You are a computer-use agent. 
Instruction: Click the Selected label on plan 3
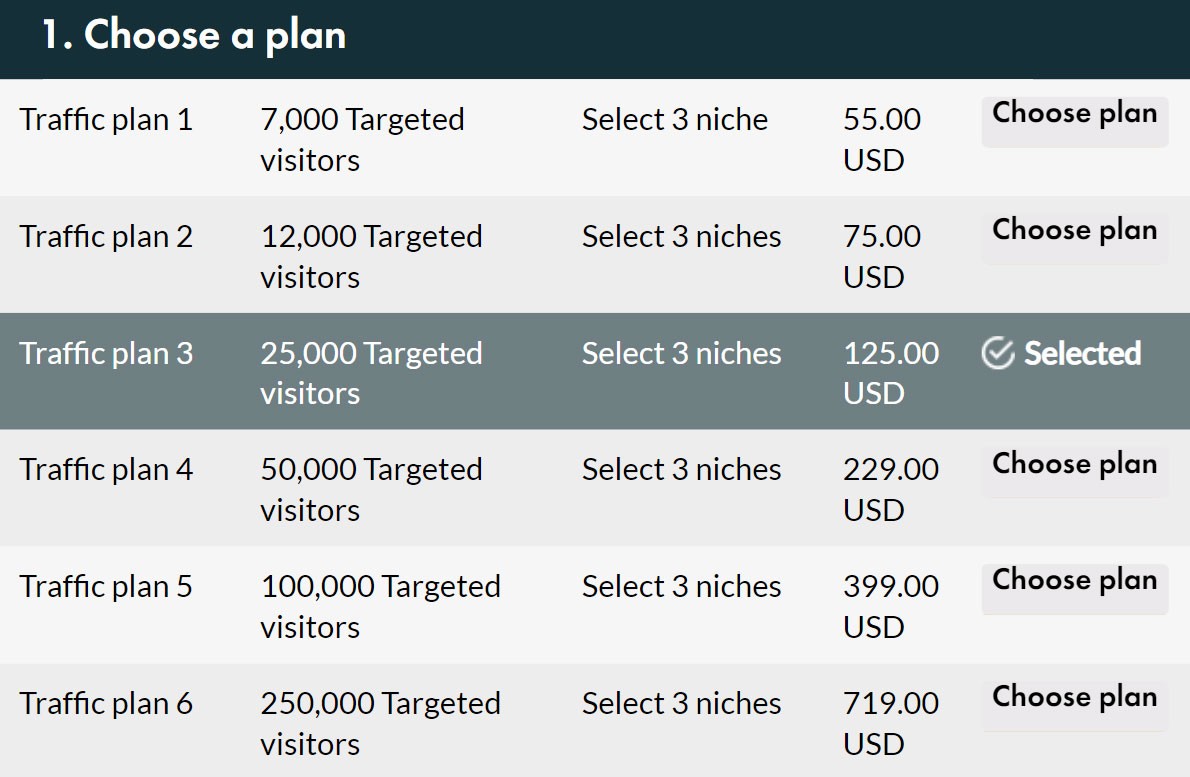1082,353
